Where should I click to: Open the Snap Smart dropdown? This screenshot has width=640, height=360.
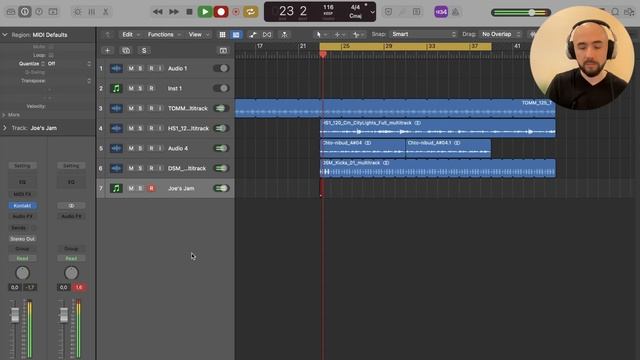[423, 34]
